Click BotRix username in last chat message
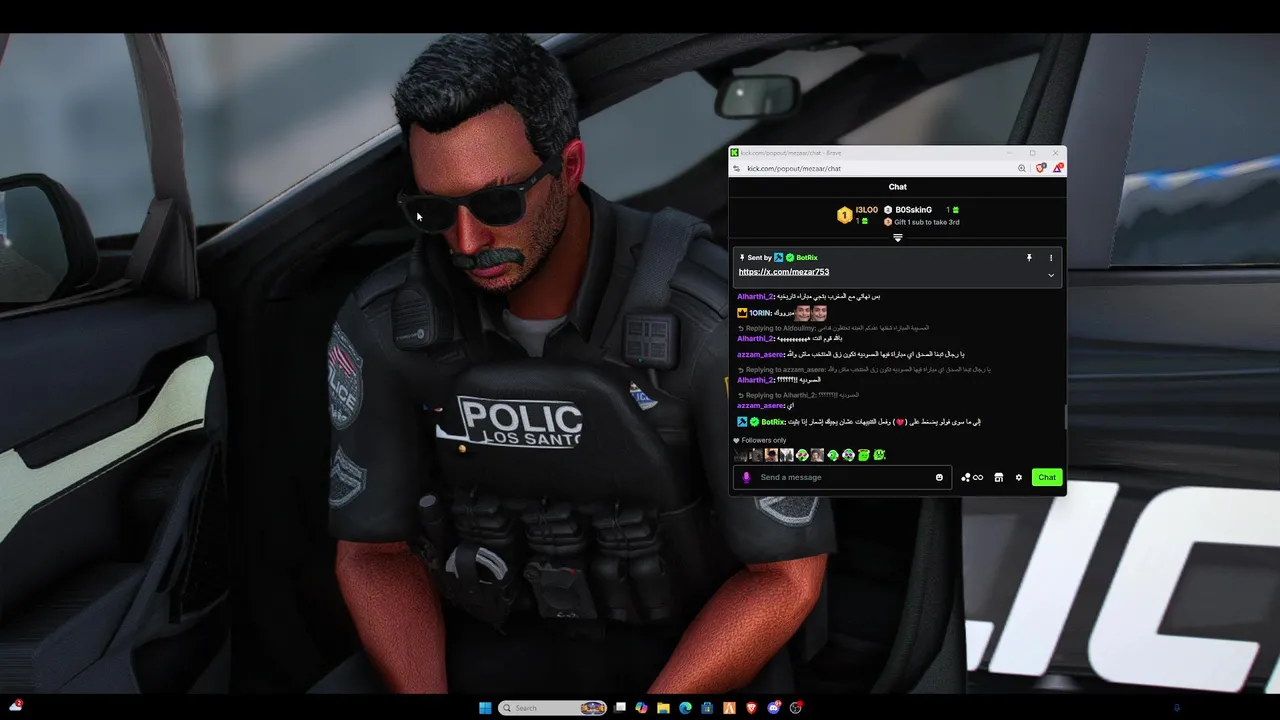This screenshot has height=720, width=1280. [x=773, y=422]
